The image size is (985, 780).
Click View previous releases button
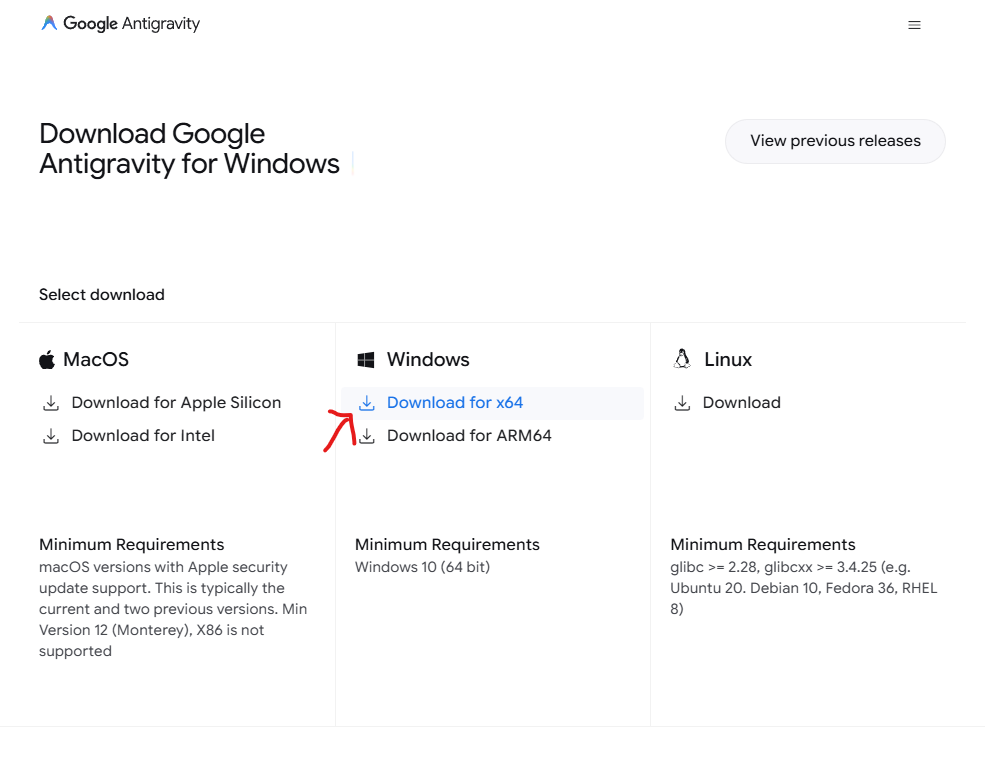[x=835, y=141]
